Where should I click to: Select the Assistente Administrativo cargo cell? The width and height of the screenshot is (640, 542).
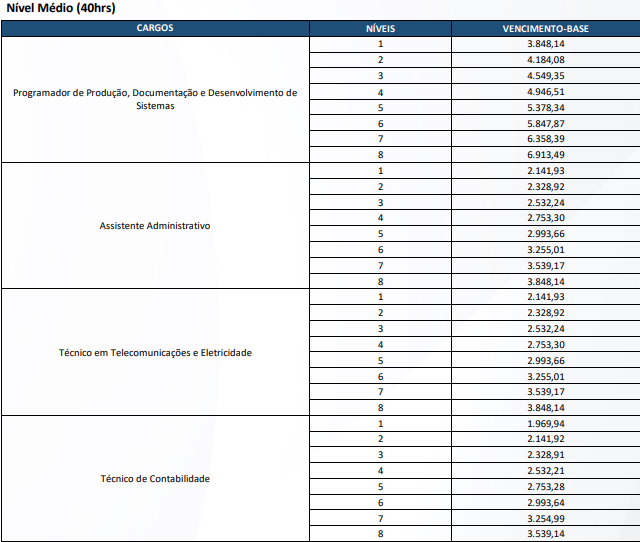155,226
